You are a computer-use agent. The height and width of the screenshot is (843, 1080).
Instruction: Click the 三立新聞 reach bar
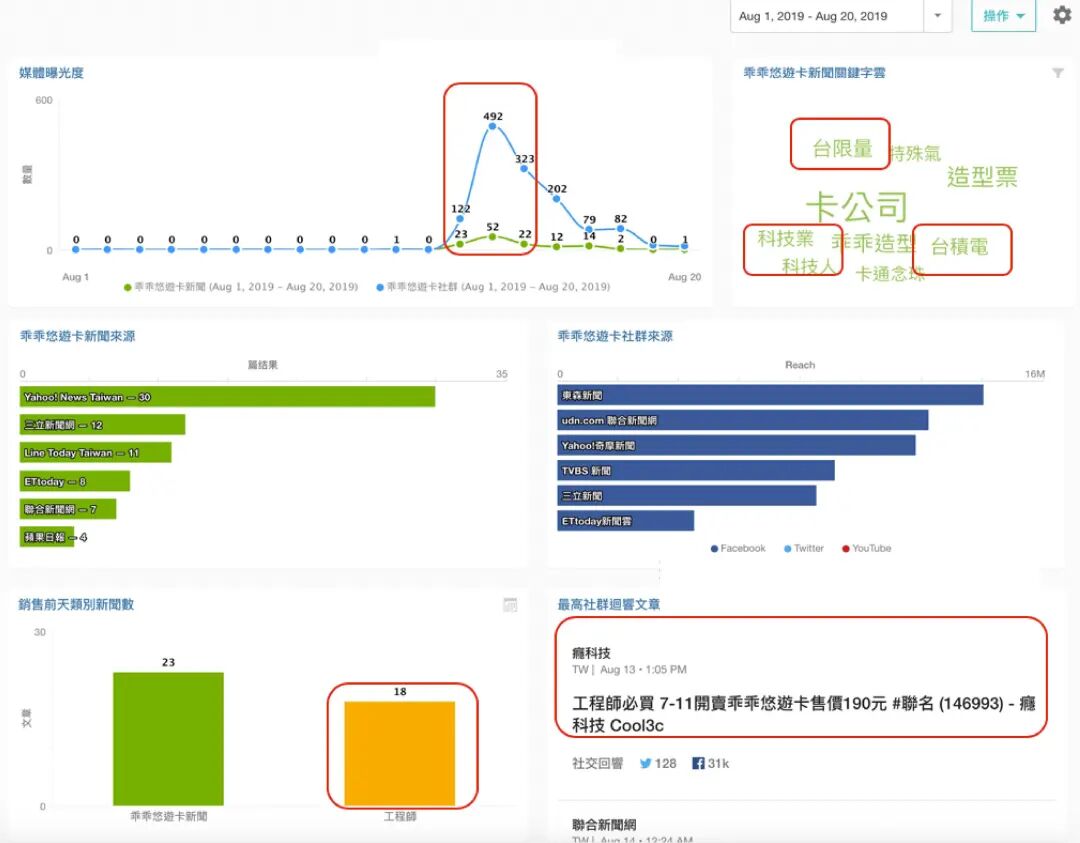click(x=687, y=495)
